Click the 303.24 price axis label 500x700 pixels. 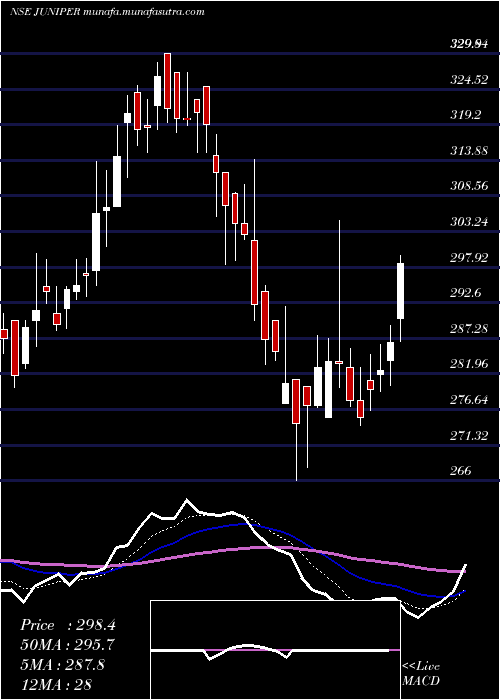469,221
